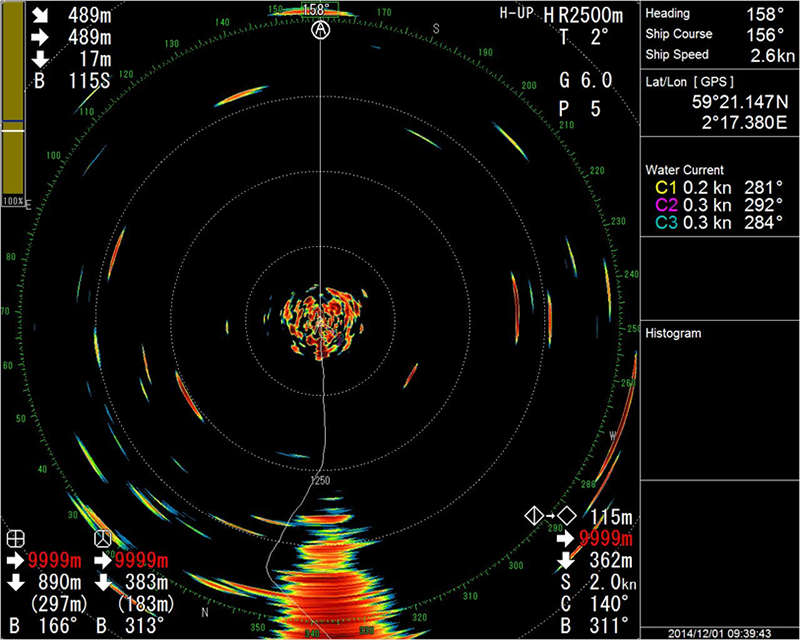Open the Water Current panel
The width and height of the screenshot is (800, 640).
click(684, 170)
